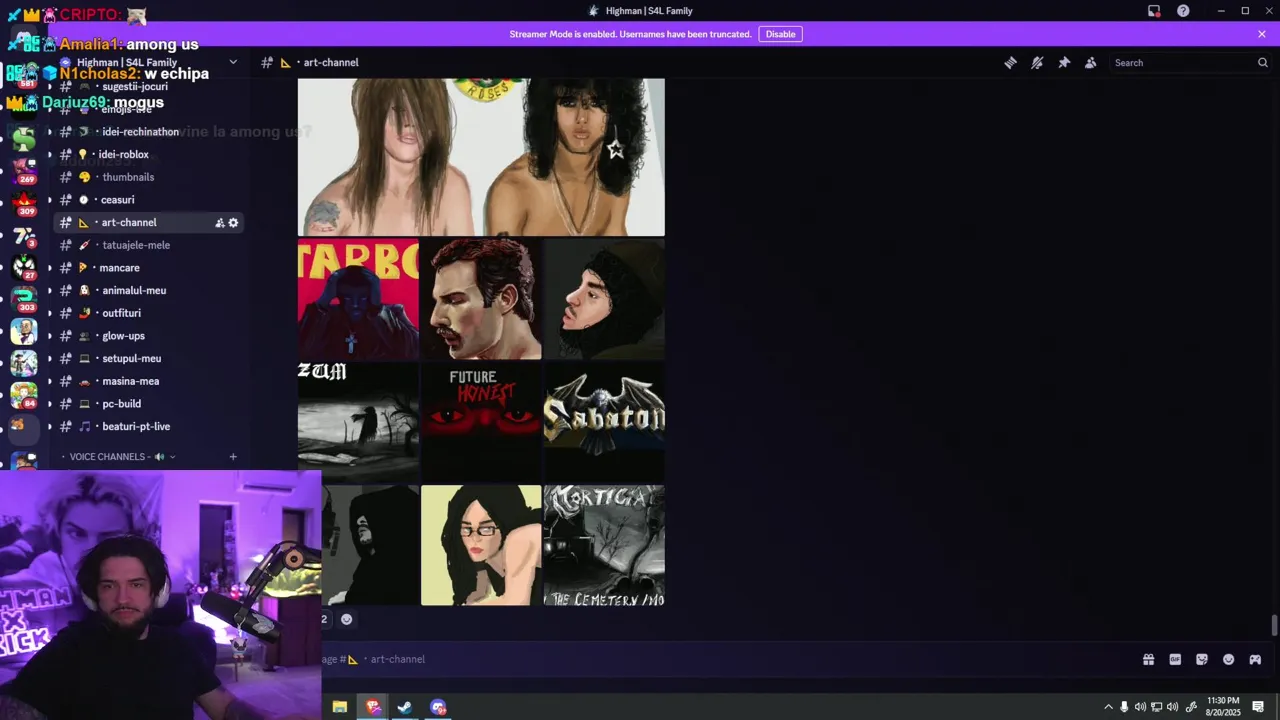This screenshot has height=720, width=1280.
Task: Open the Discord help question-mark icon
Action: (x=1183, y=11)
